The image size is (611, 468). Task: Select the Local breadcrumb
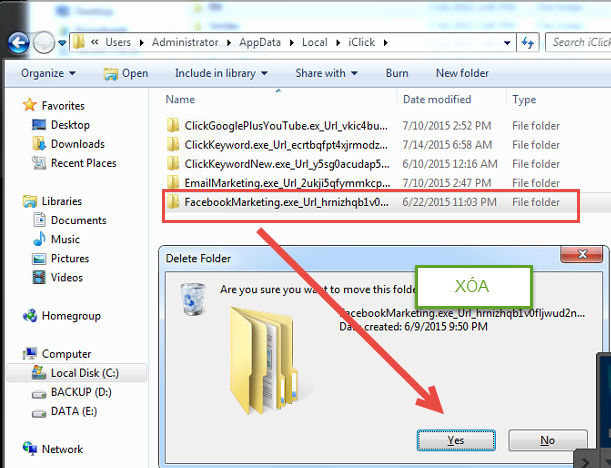coord(315,42)
